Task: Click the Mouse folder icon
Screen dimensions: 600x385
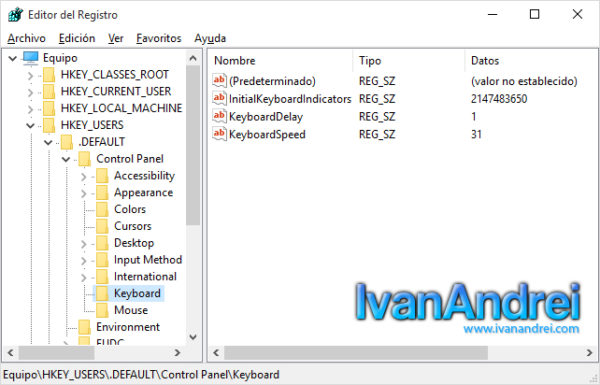Action: (103, 310)
